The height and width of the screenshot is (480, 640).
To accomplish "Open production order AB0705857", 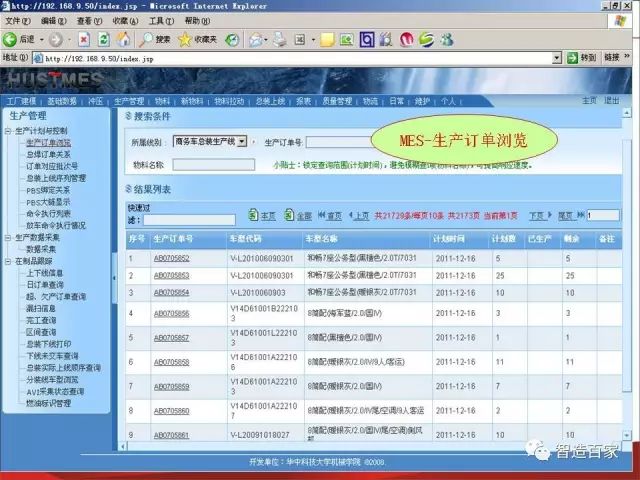I will tap(171, 338).
